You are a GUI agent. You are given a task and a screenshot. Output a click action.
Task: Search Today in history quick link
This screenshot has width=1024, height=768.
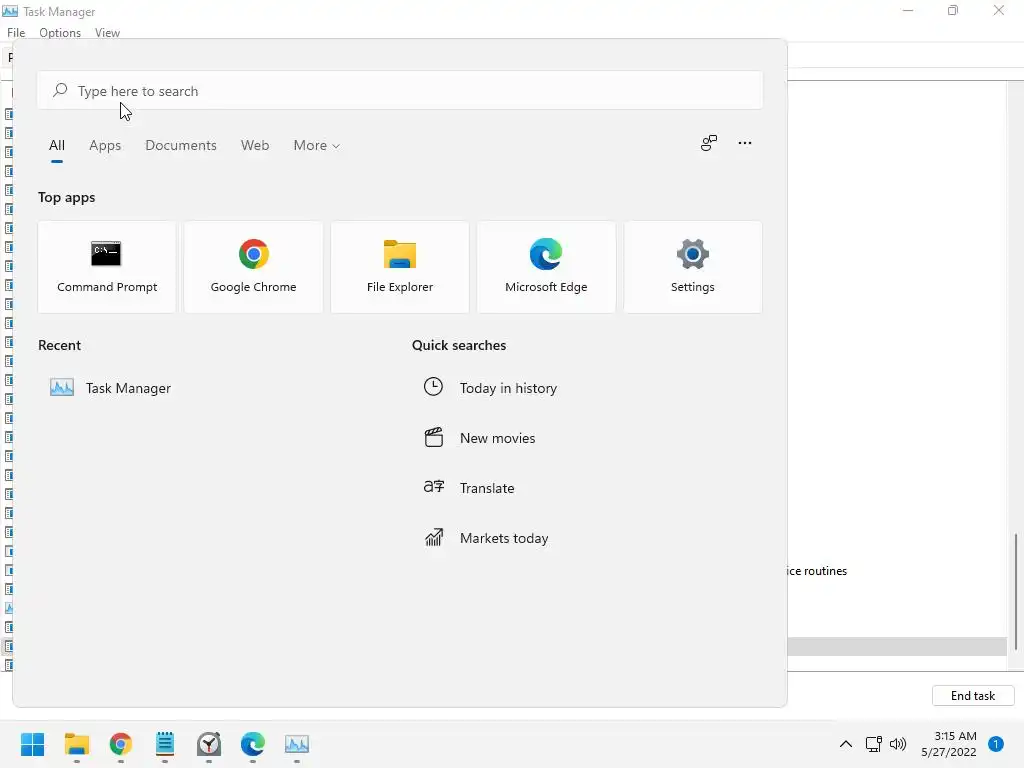coord(508,388)
